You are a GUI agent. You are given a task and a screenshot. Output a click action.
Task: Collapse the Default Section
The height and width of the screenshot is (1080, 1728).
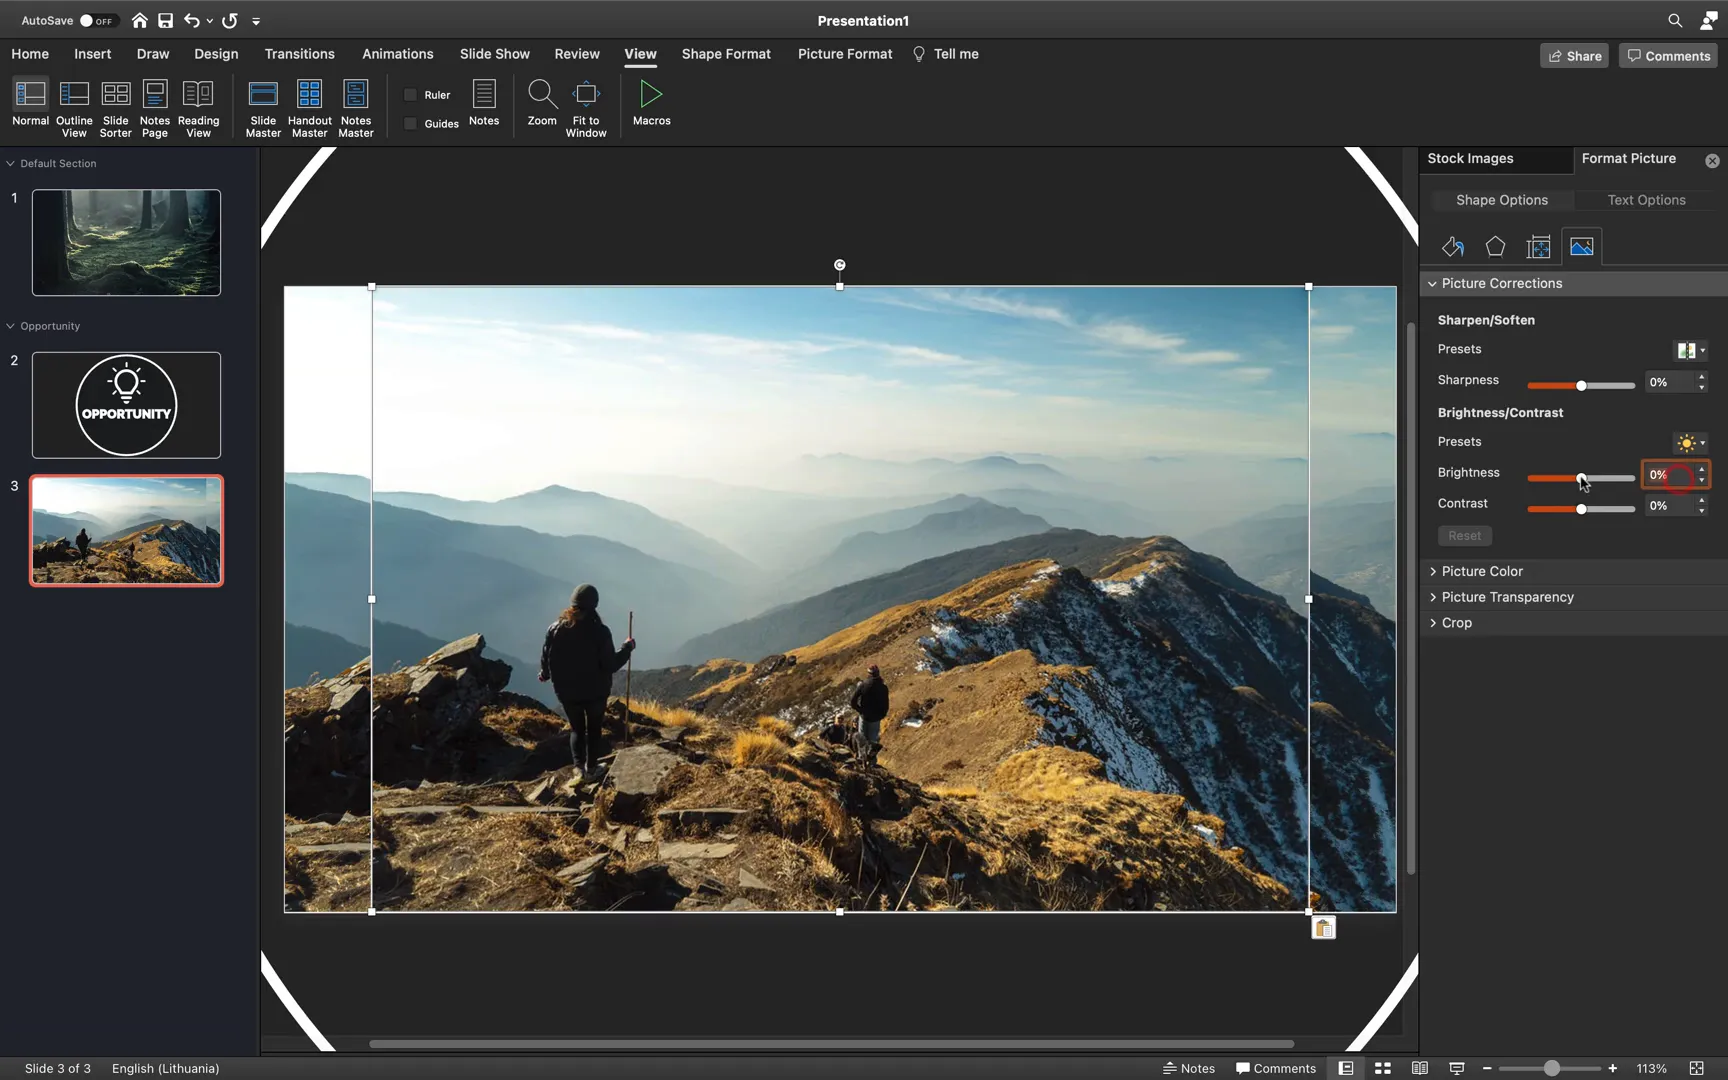click(10, 163)
